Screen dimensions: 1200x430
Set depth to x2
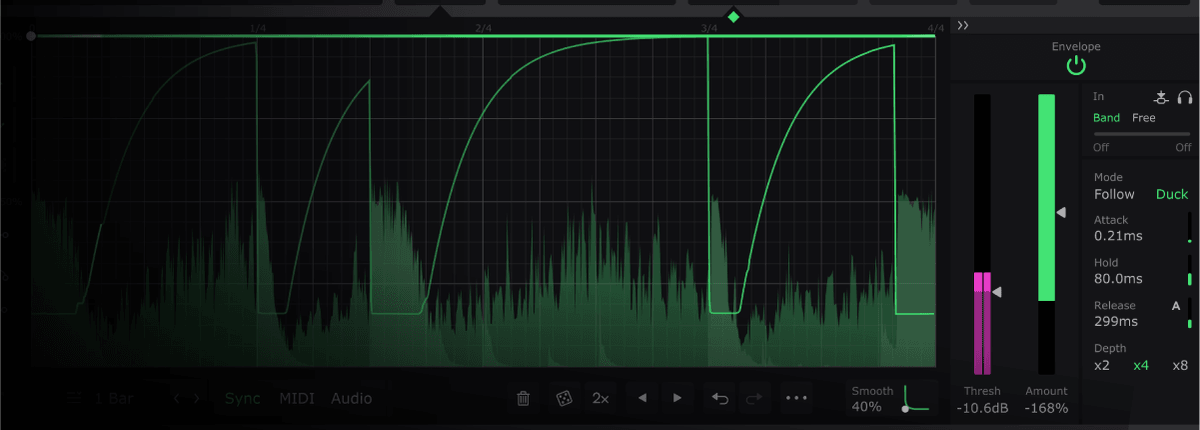pos(1102,366)
